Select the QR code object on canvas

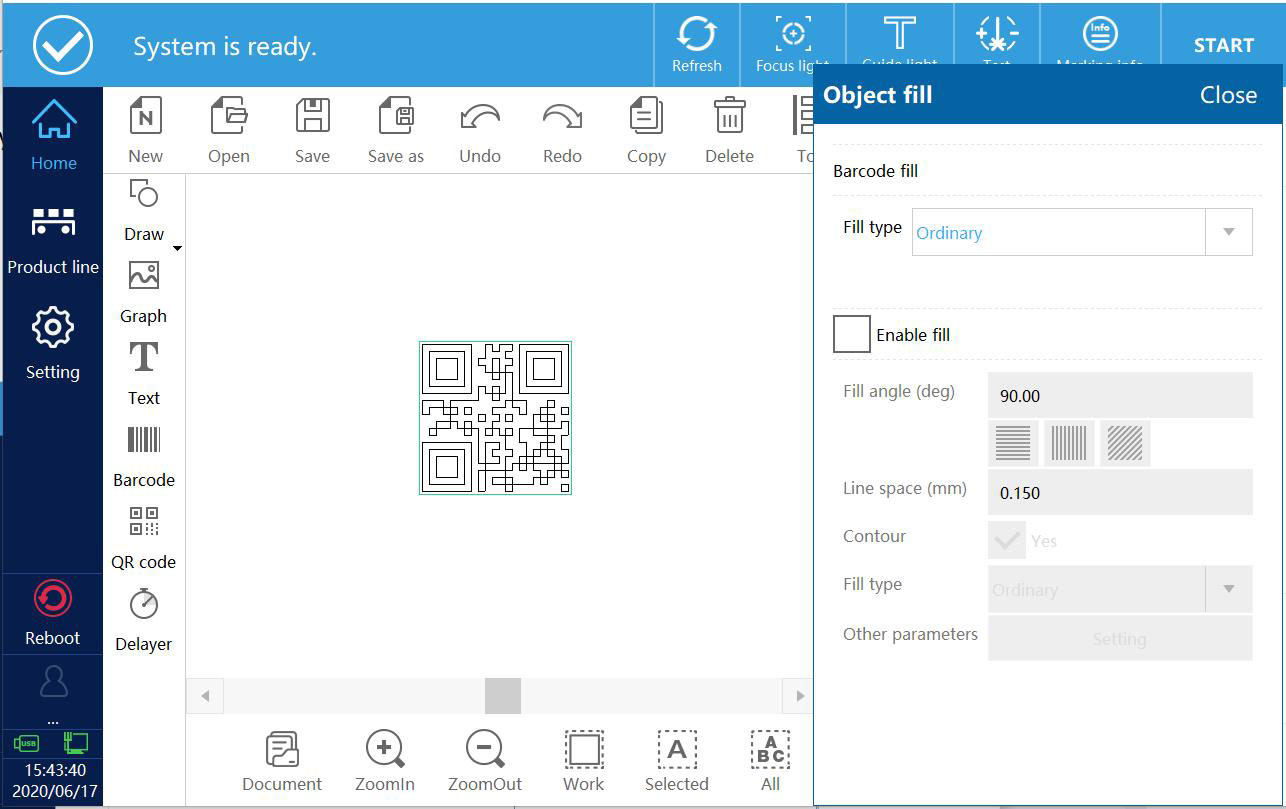495,417
